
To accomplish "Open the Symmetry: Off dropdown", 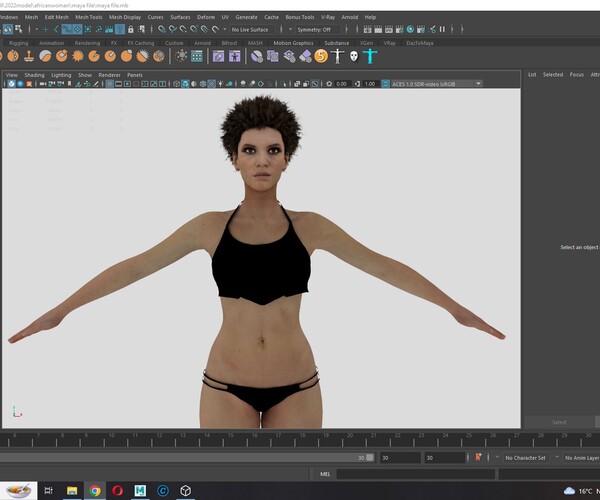I will [x=317, y=29].
